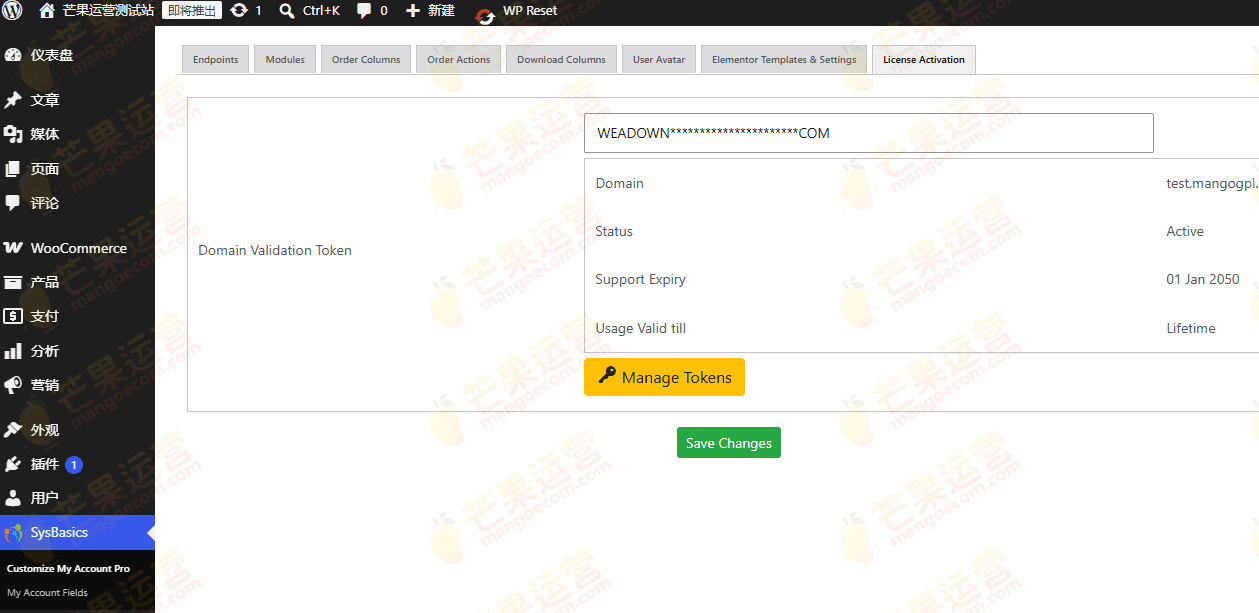Screen dimensions: 1259x613
Task: Click the 页面 pages icon
Action: click(13, 169)
